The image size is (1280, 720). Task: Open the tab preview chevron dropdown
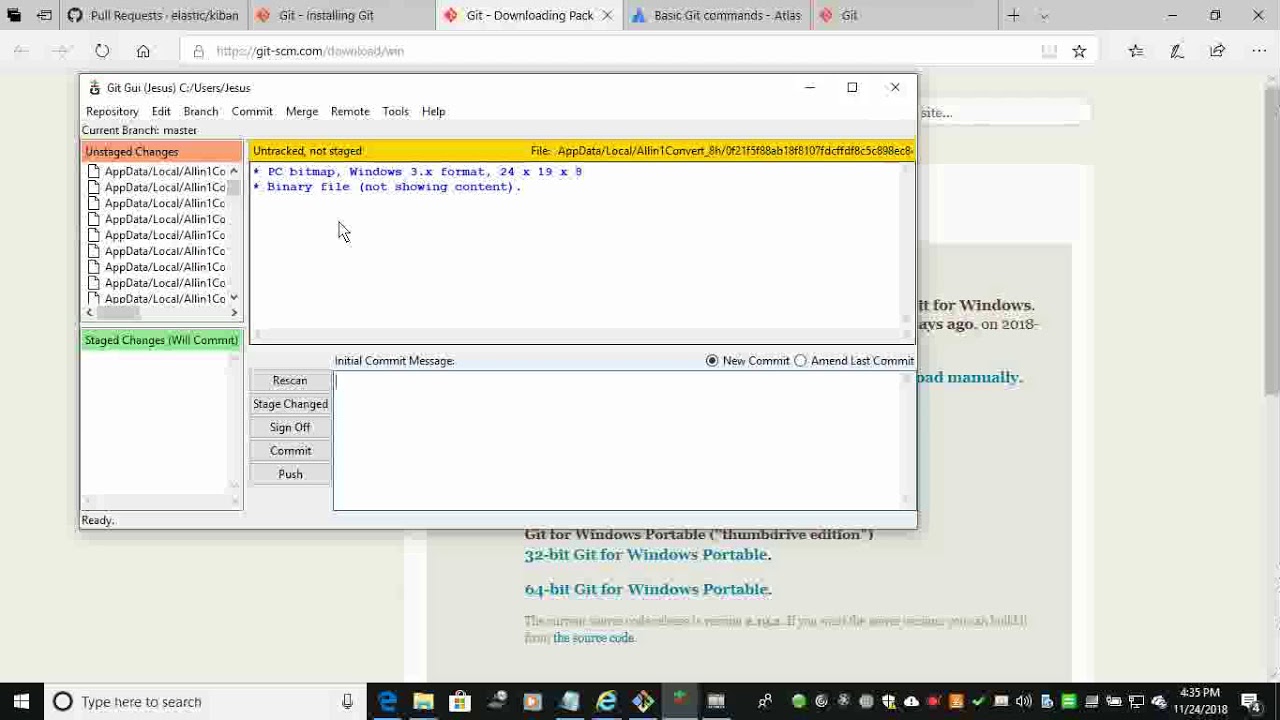[1044, 15]
